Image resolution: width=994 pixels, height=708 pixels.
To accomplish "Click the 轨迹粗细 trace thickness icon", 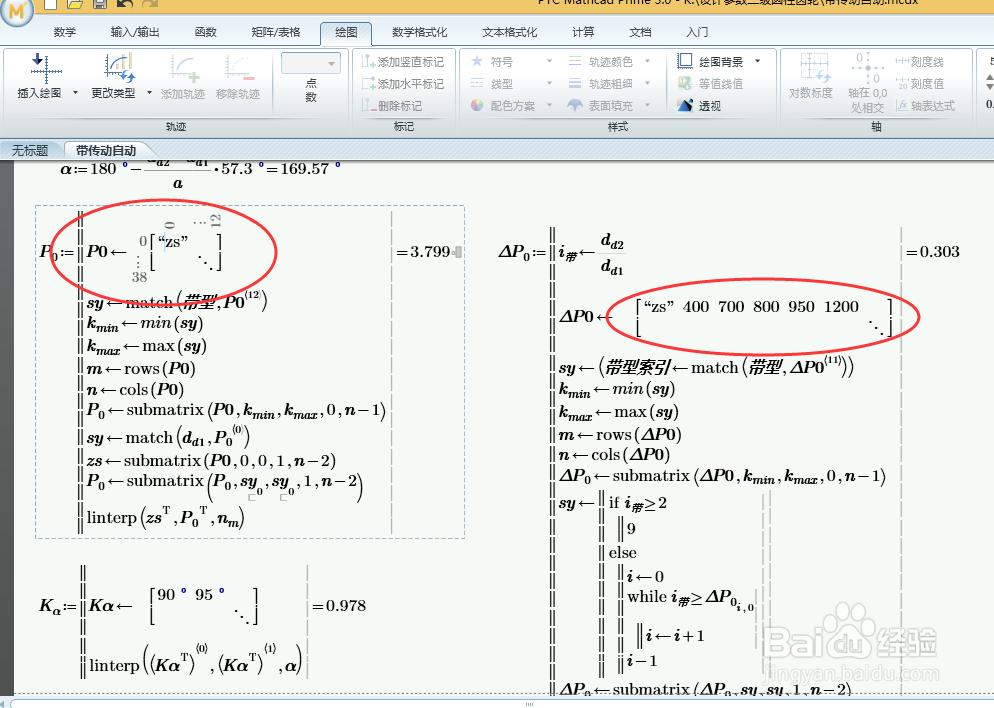I will click(x=575, y=84).
